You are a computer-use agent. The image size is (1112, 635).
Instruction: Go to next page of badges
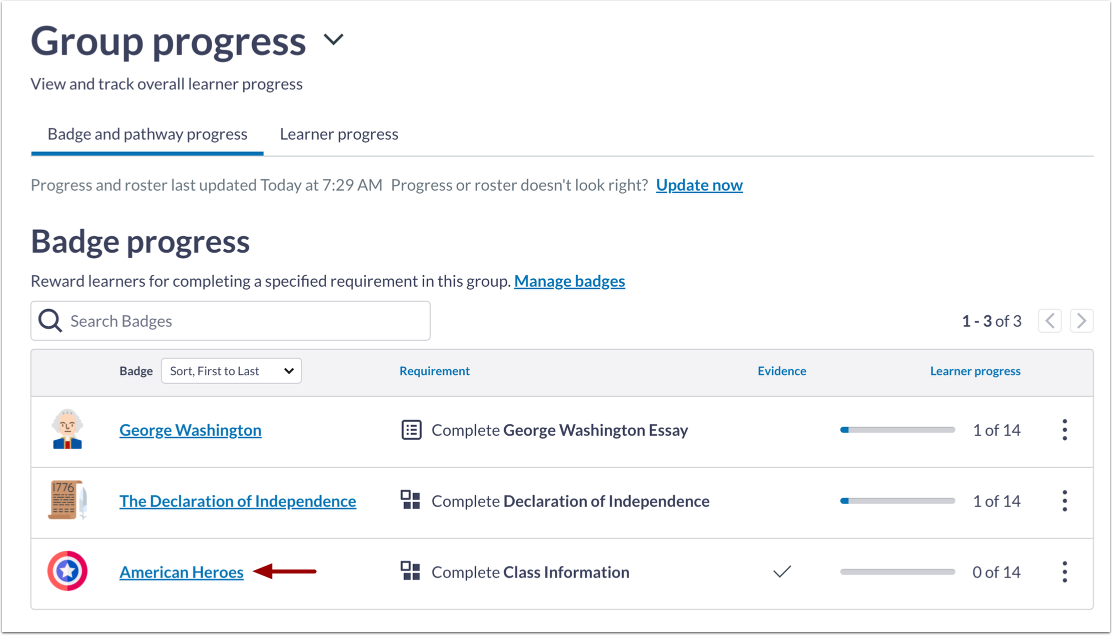pyautogui.click(x=1081, y=321)
